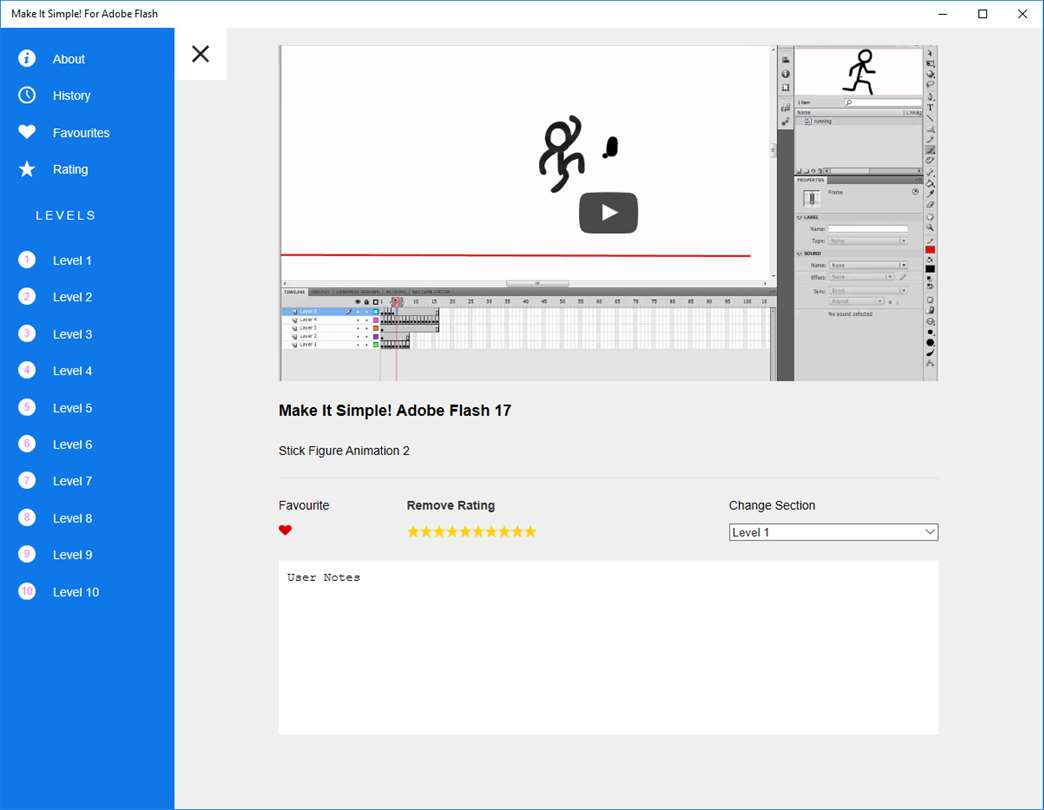Click the Level 4 number badge

(x=27, y=370)
